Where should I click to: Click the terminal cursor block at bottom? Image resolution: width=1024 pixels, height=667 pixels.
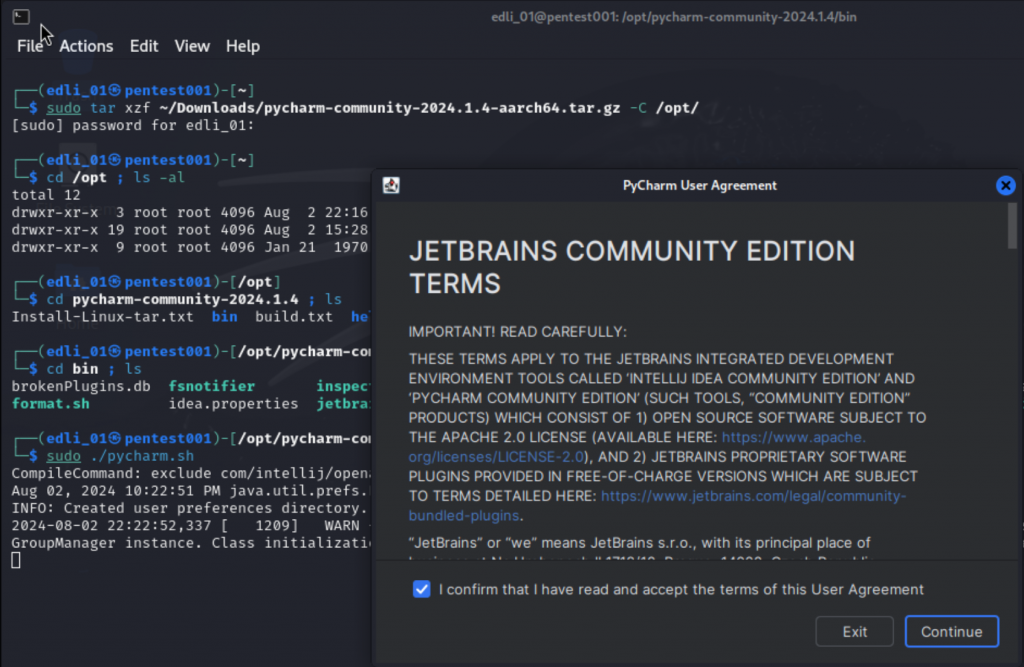[x=16, y=561]
